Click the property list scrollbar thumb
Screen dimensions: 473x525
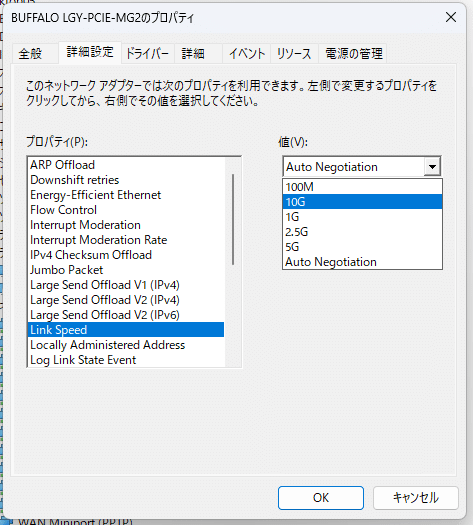pos(233,220)
